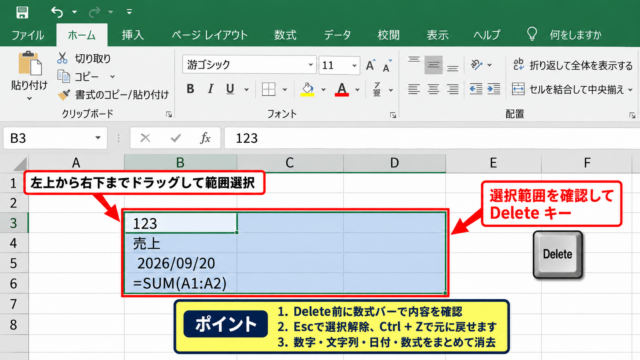
Task: Apply the yellow fill color bucket
Action: [307, 89]
